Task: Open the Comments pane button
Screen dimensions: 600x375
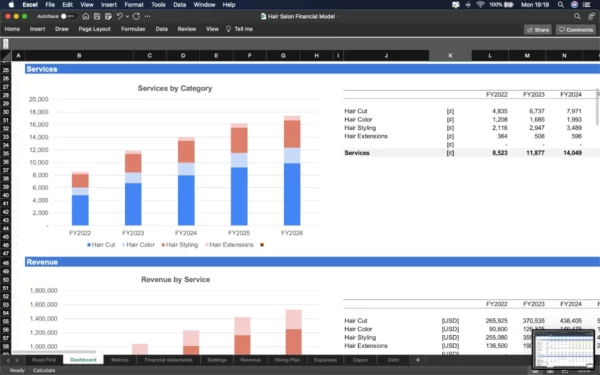Action: click(576, 29)
